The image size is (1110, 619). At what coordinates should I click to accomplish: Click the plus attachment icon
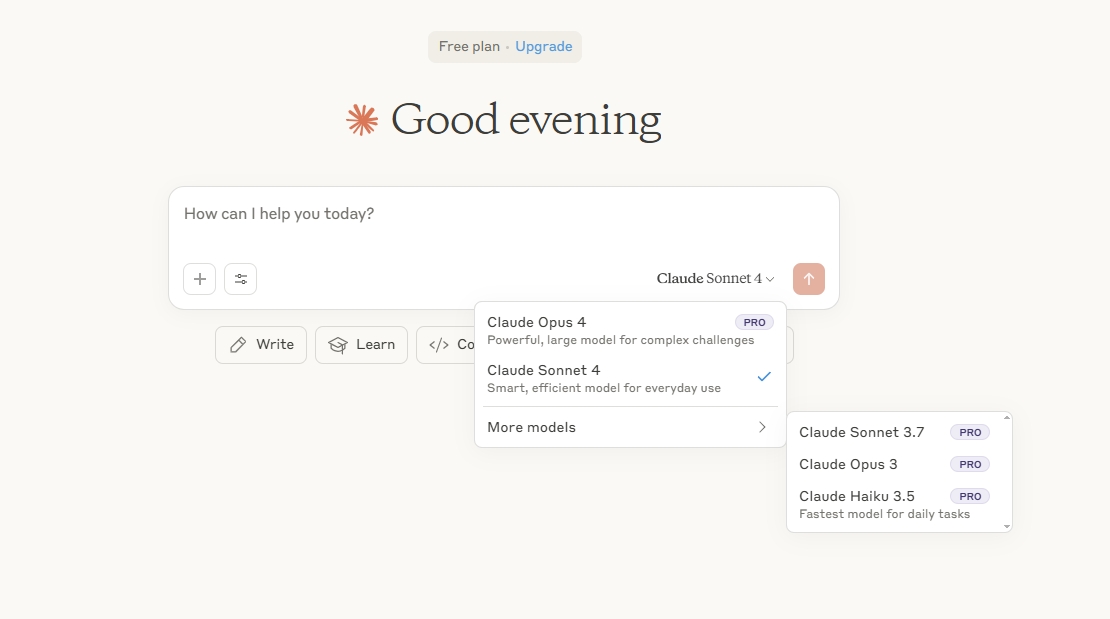pyautogui.click(x=200, y=279)
